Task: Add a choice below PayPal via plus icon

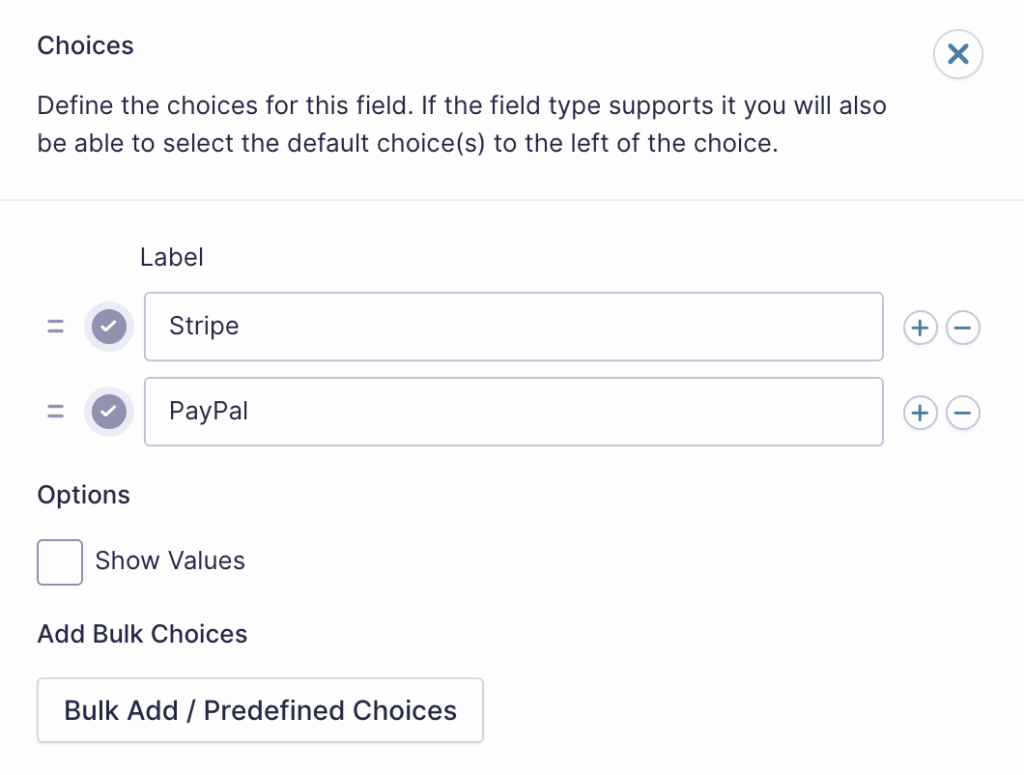Action: (920, 412)
